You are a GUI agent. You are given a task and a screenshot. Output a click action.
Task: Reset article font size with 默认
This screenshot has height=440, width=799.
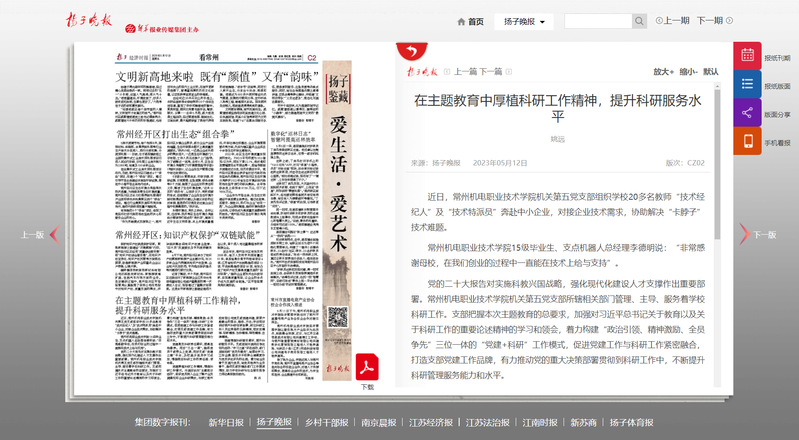(710, 72)
